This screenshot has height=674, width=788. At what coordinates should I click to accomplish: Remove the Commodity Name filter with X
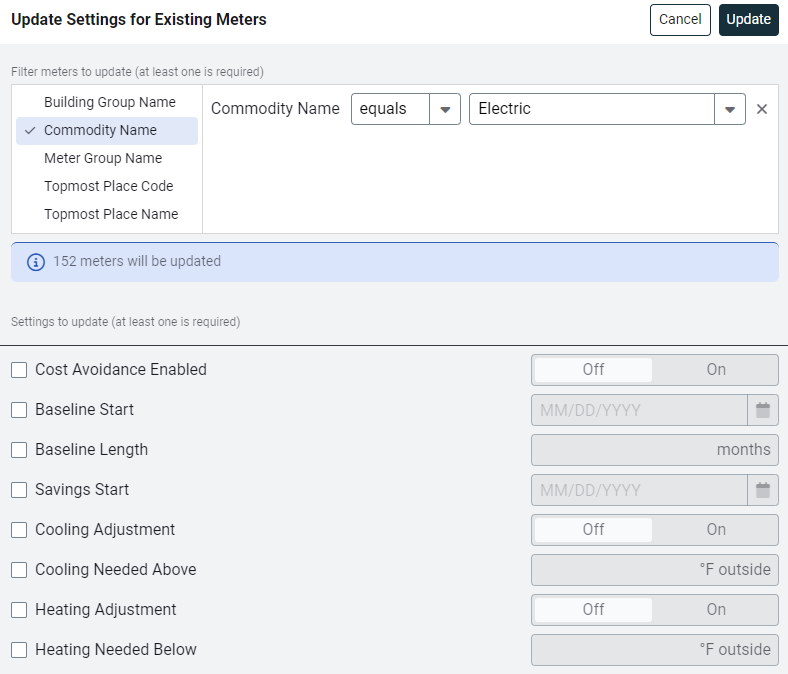[762, 109]
